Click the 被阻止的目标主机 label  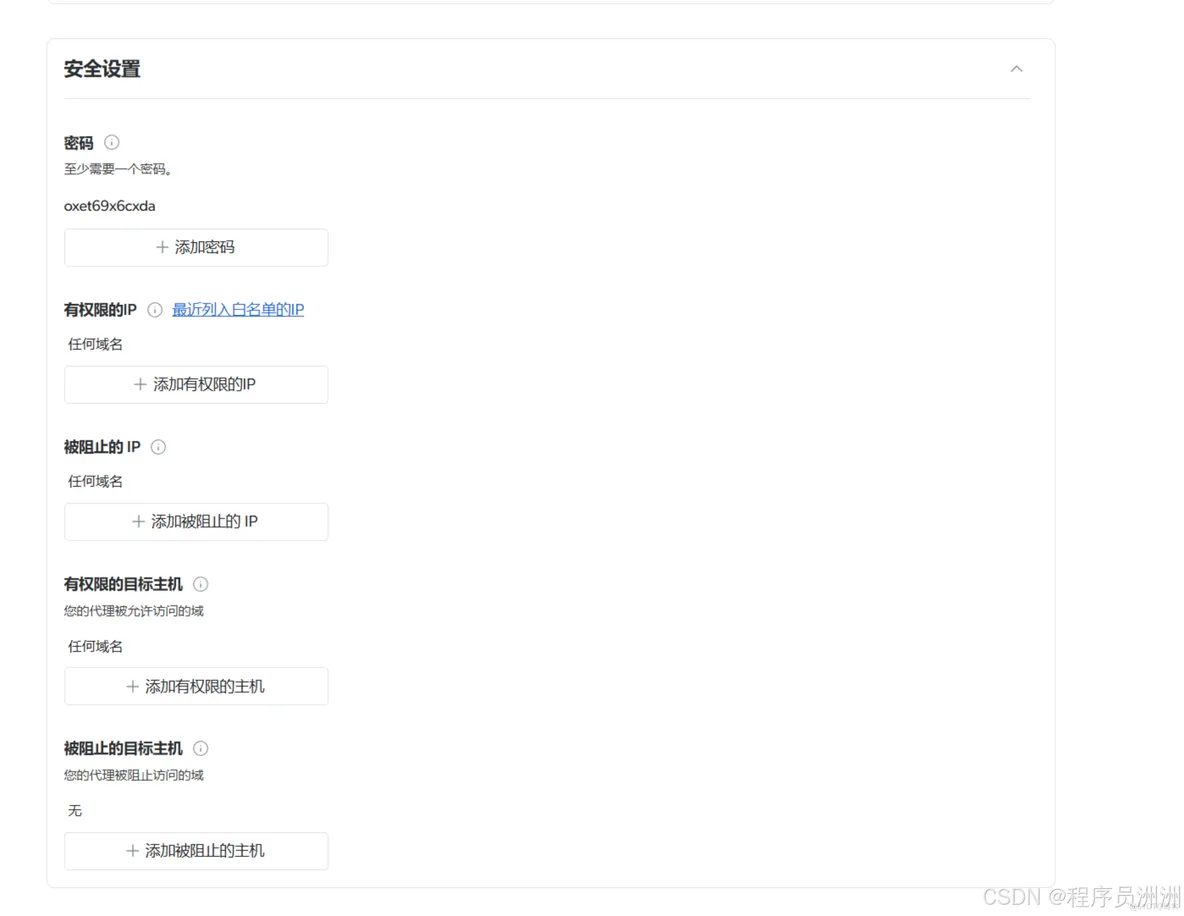coord(123,748)
